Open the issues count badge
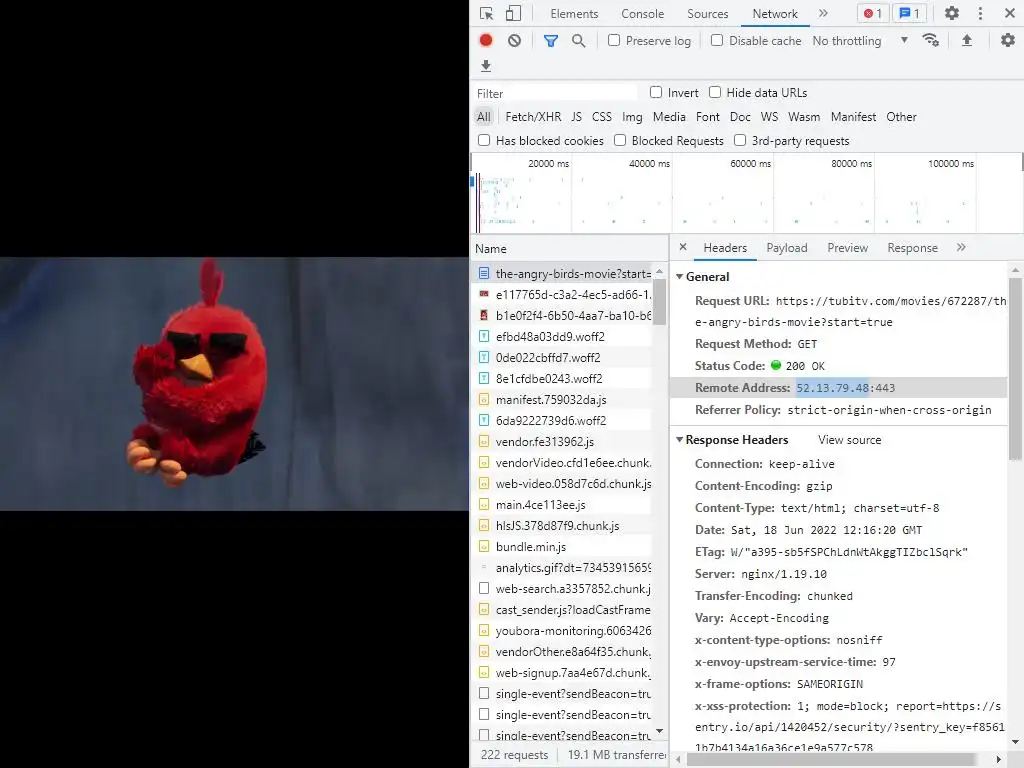Screen dimensions: 1024x768 pos(909,13)
